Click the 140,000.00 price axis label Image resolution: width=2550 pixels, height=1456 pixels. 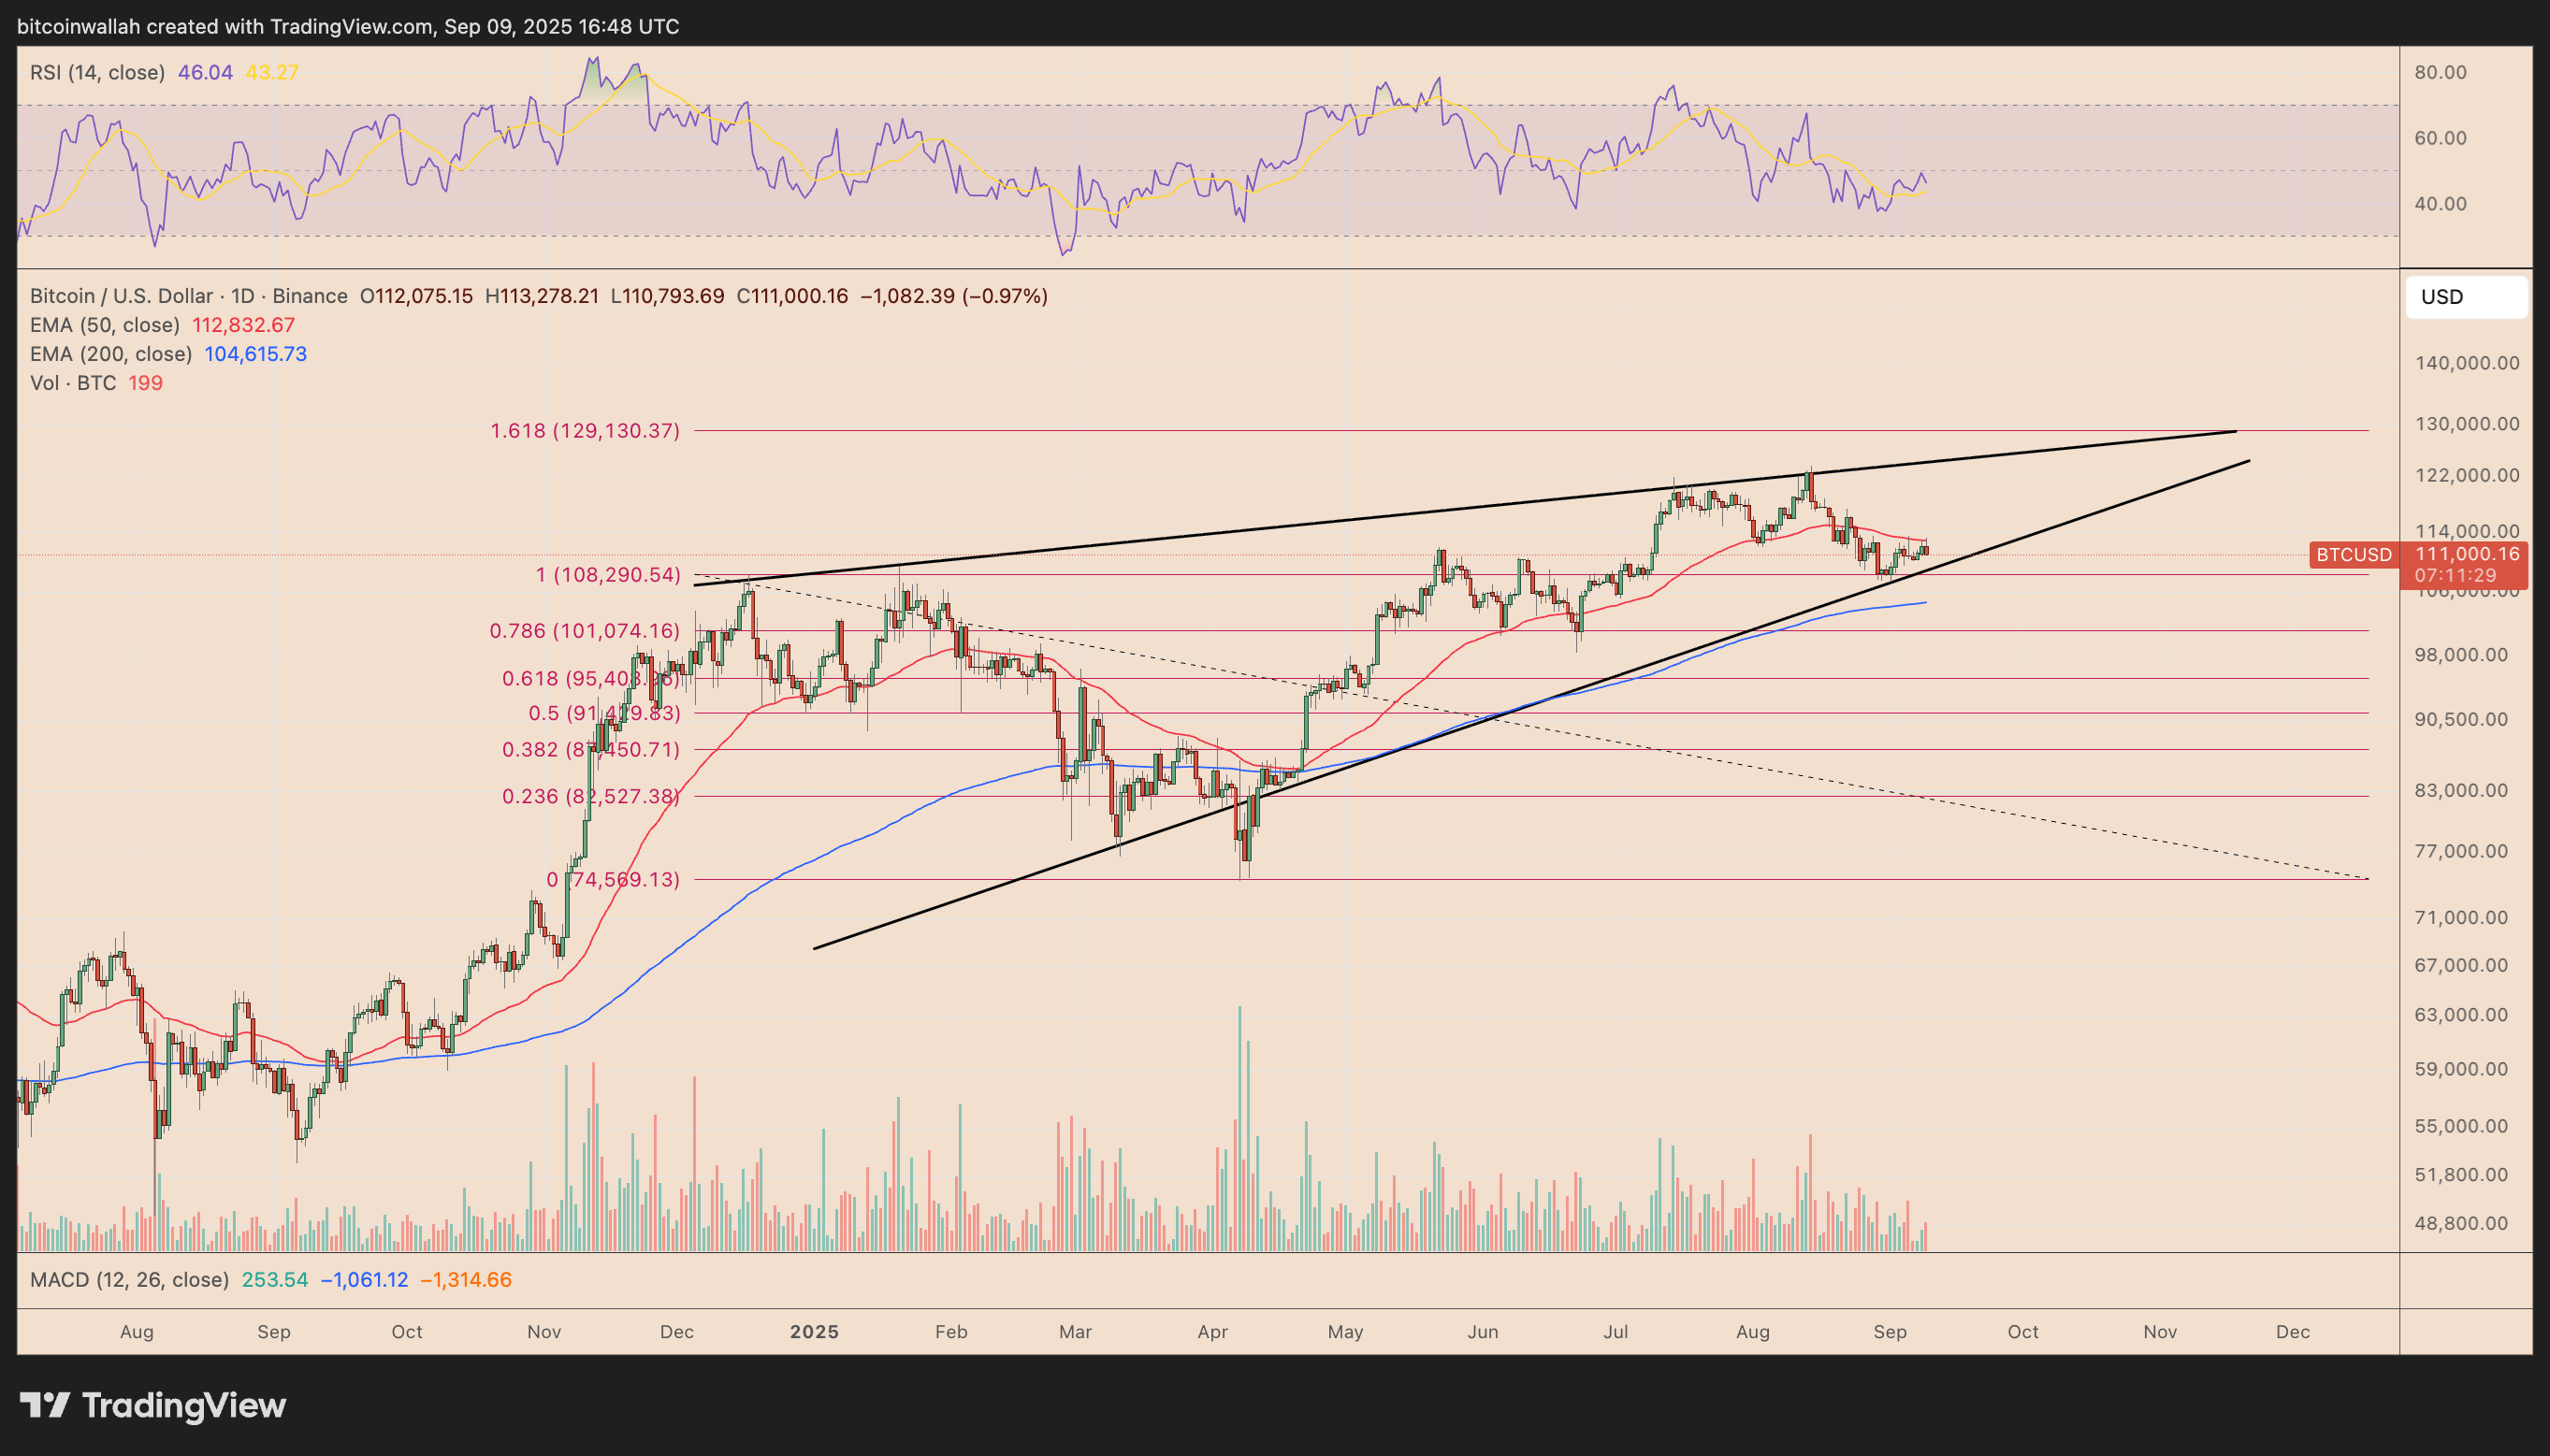2466,363
